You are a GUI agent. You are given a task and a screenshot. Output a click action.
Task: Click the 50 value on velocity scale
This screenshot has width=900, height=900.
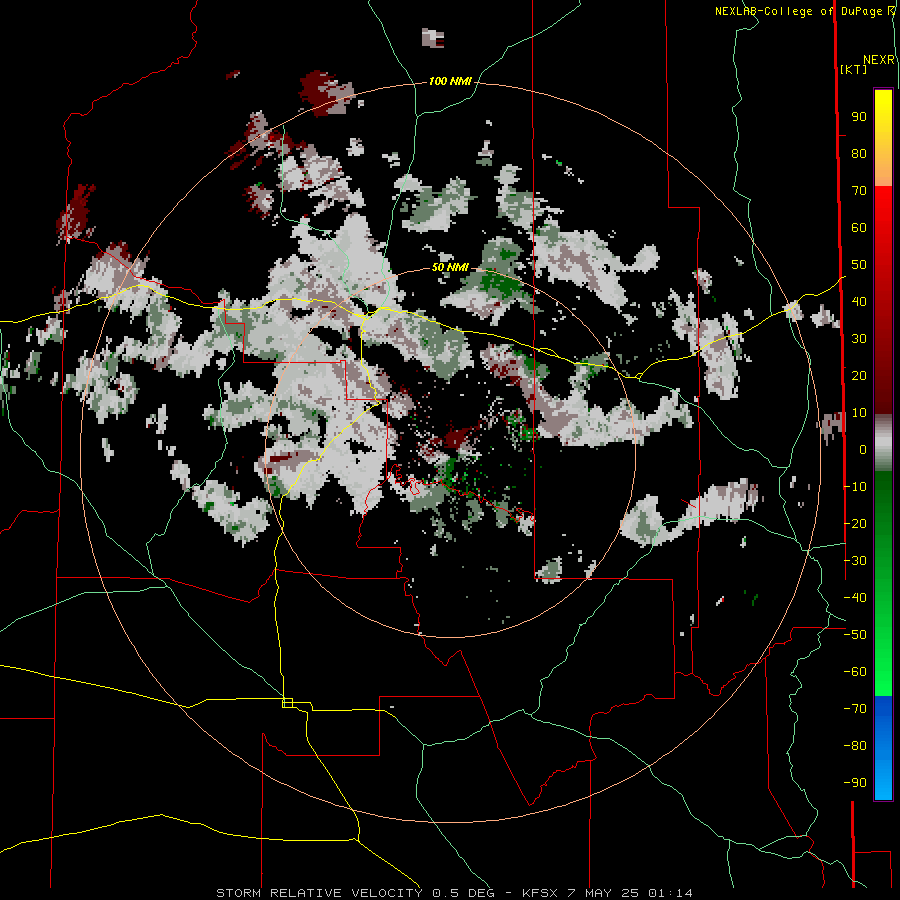[859, 265]
